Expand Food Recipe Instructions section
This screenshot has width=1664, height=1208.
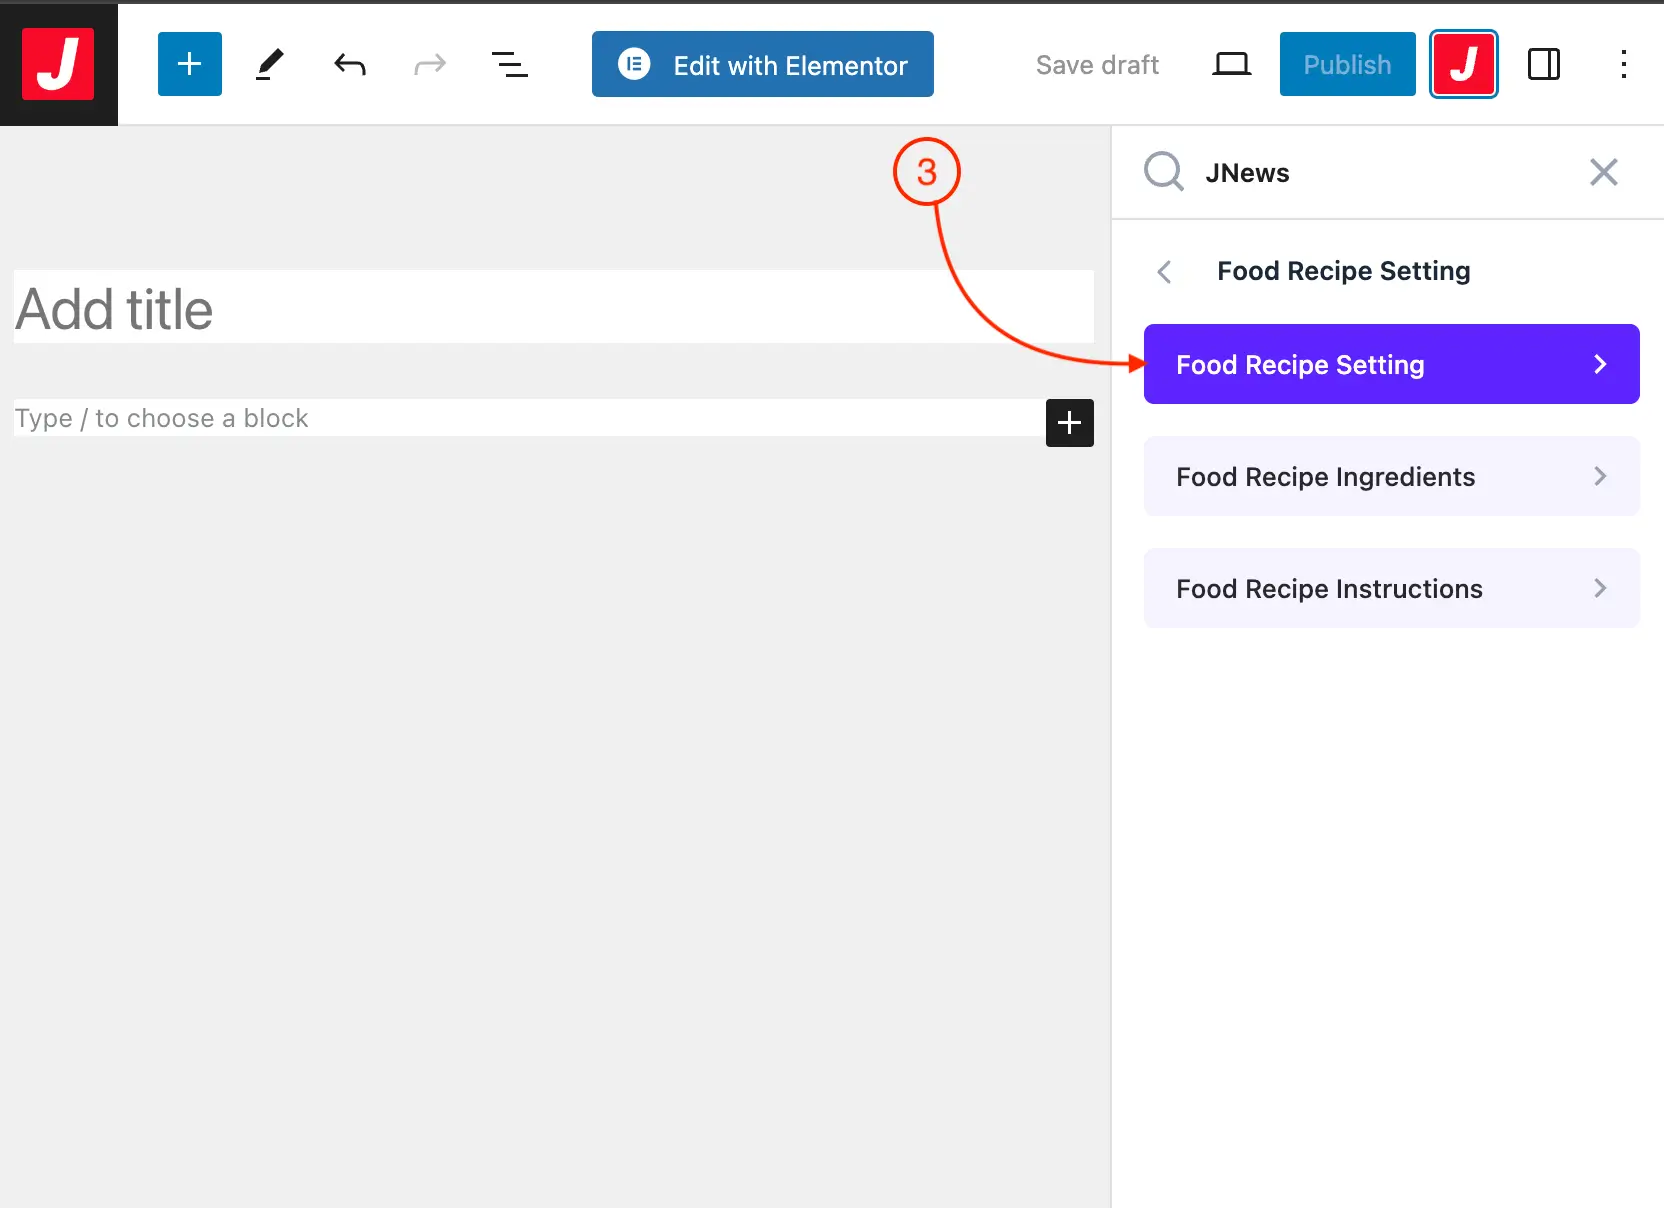[x=1391, y=588]
